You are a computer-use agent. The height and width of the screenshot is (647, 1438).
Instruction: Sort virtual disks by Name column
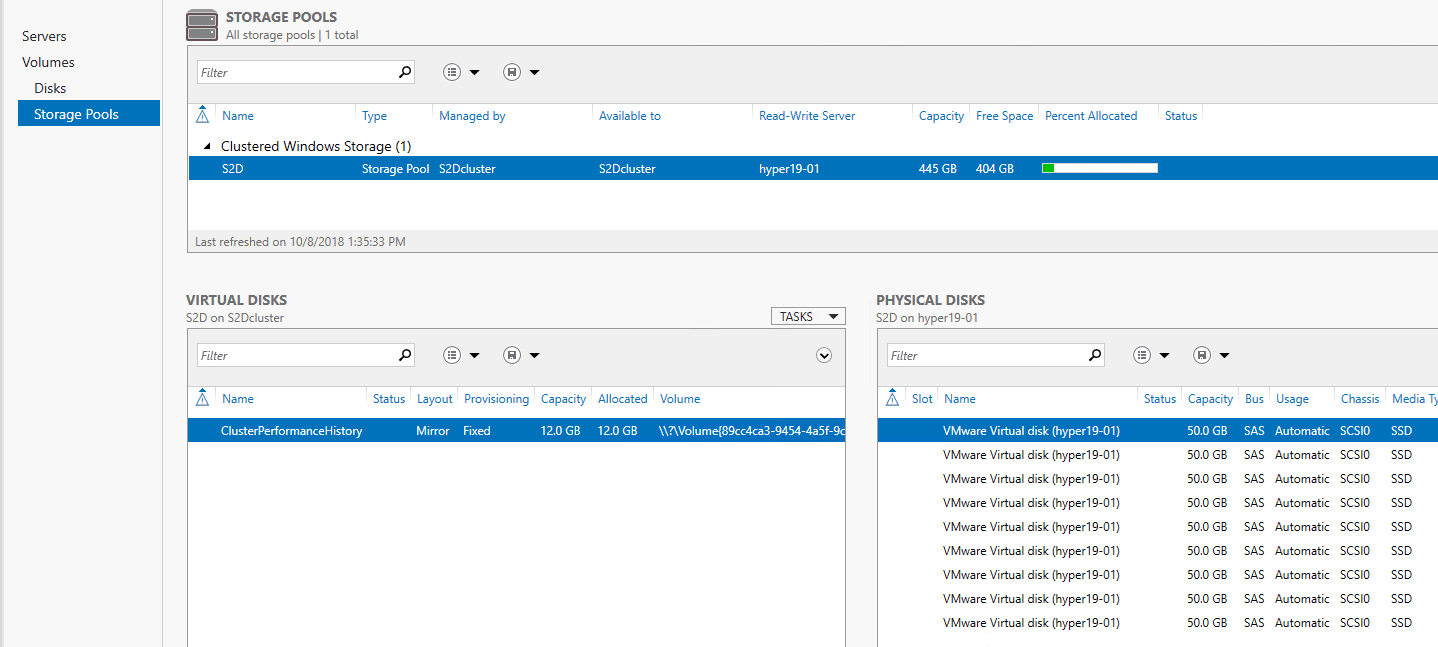click(x=238, y=399)
